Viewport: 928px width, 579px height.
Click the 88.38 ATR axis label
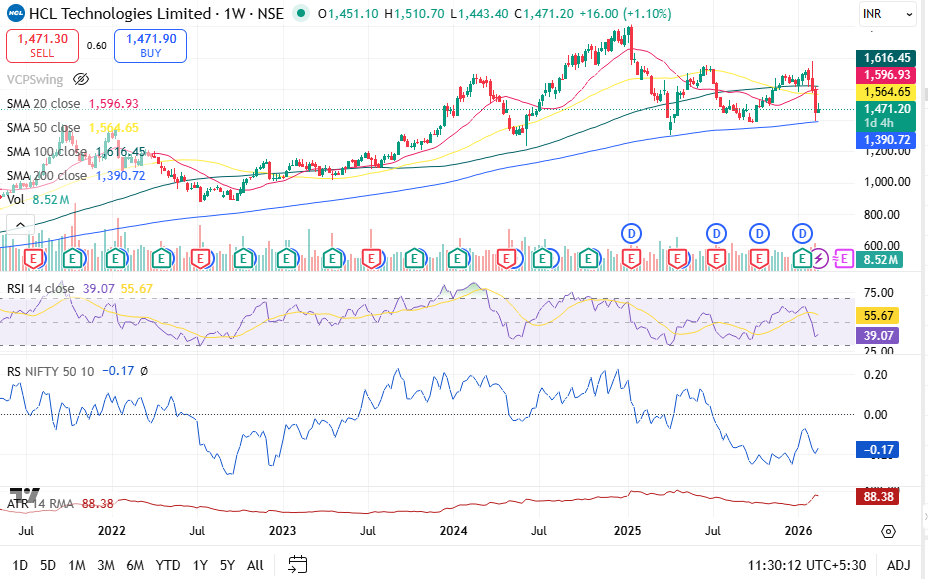[878, 496]
